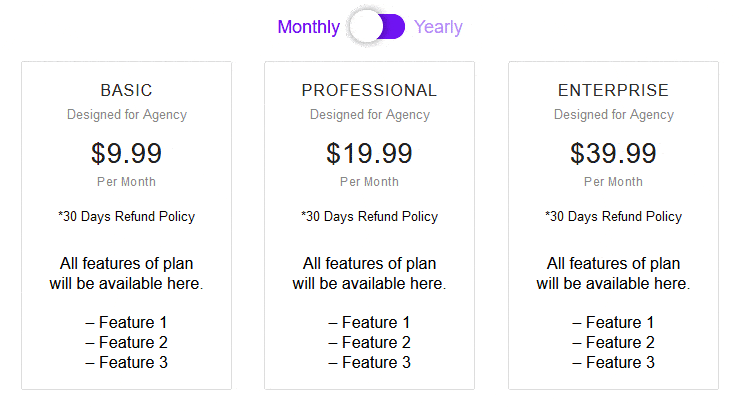Click the $9.99 price in Basic
Image resolution: width=744 pixels, height=418 pixels.
127,153
